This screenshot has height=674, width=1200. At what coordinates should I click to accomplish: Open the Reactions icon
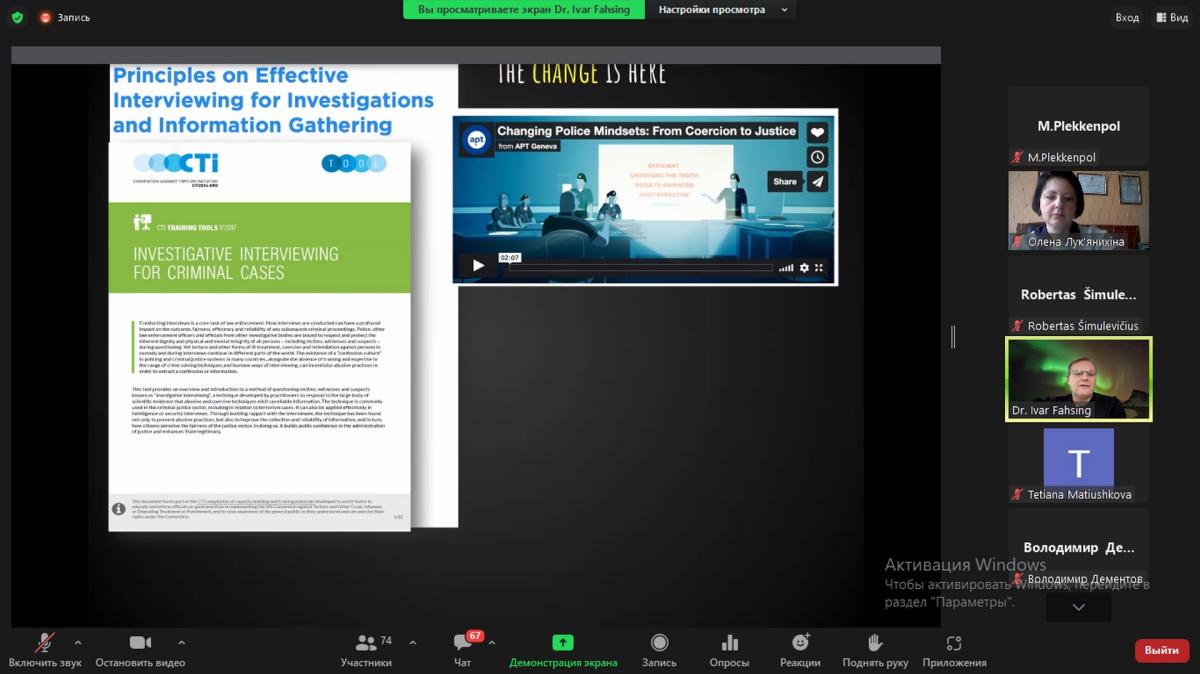[800, 643]
